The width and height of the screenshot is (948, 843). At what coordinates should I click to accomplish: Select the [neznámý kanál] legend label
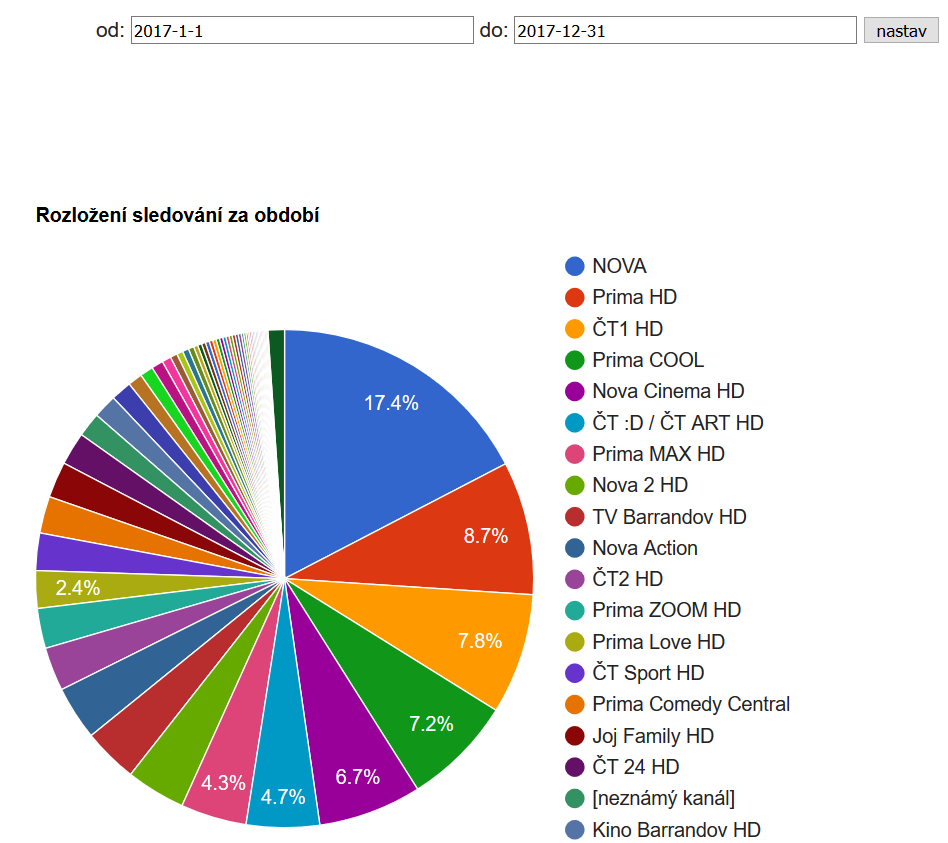tap(663, 799)
